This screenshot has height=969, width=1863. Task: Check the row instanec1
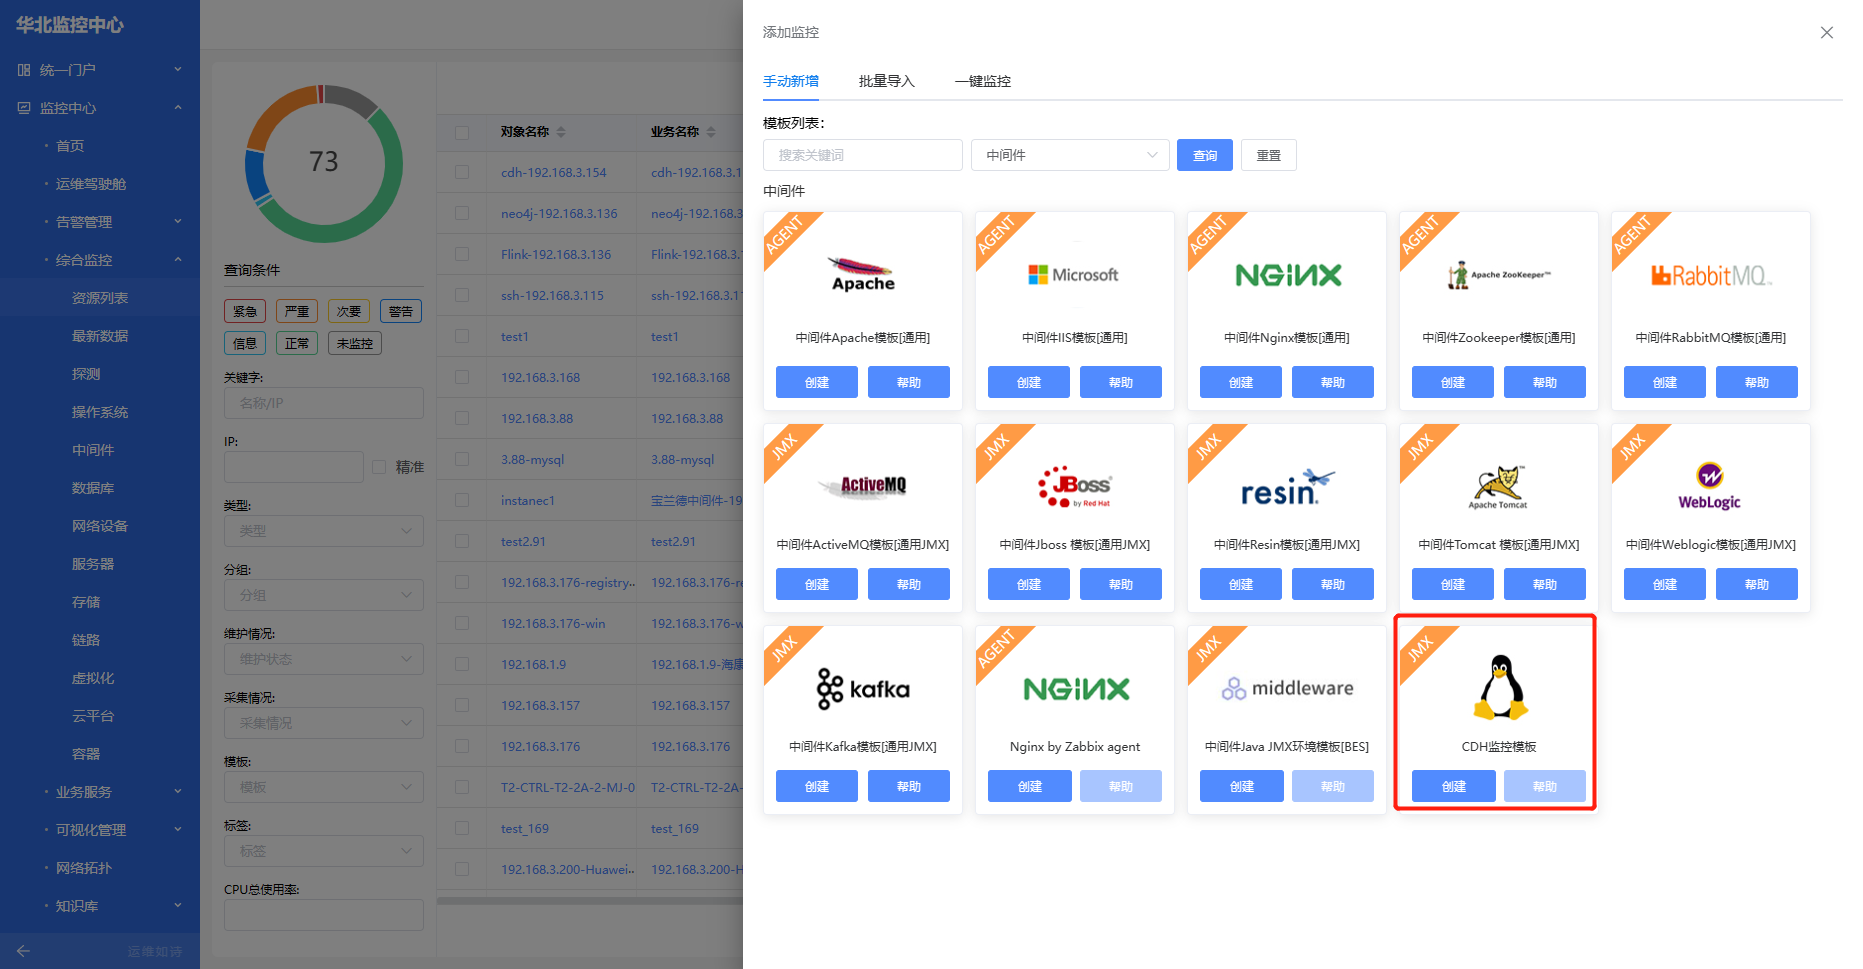[462, 501]
